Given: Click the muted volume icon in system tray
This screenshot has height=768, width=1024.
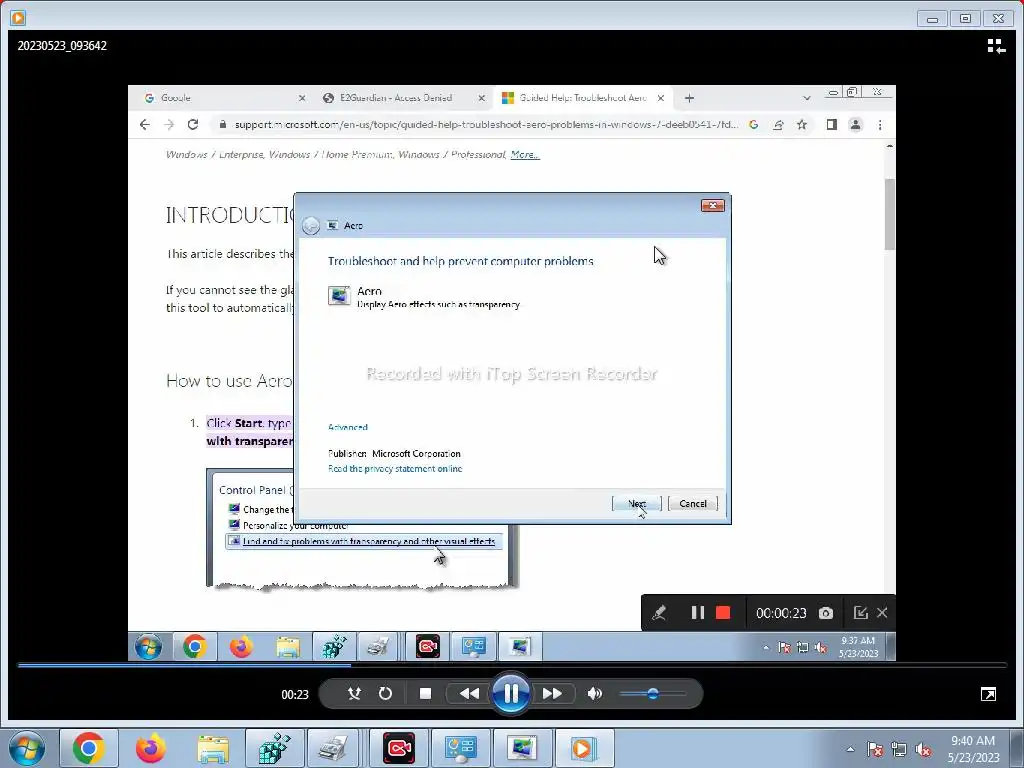Looking at the screenshot, I should [923, 749].
